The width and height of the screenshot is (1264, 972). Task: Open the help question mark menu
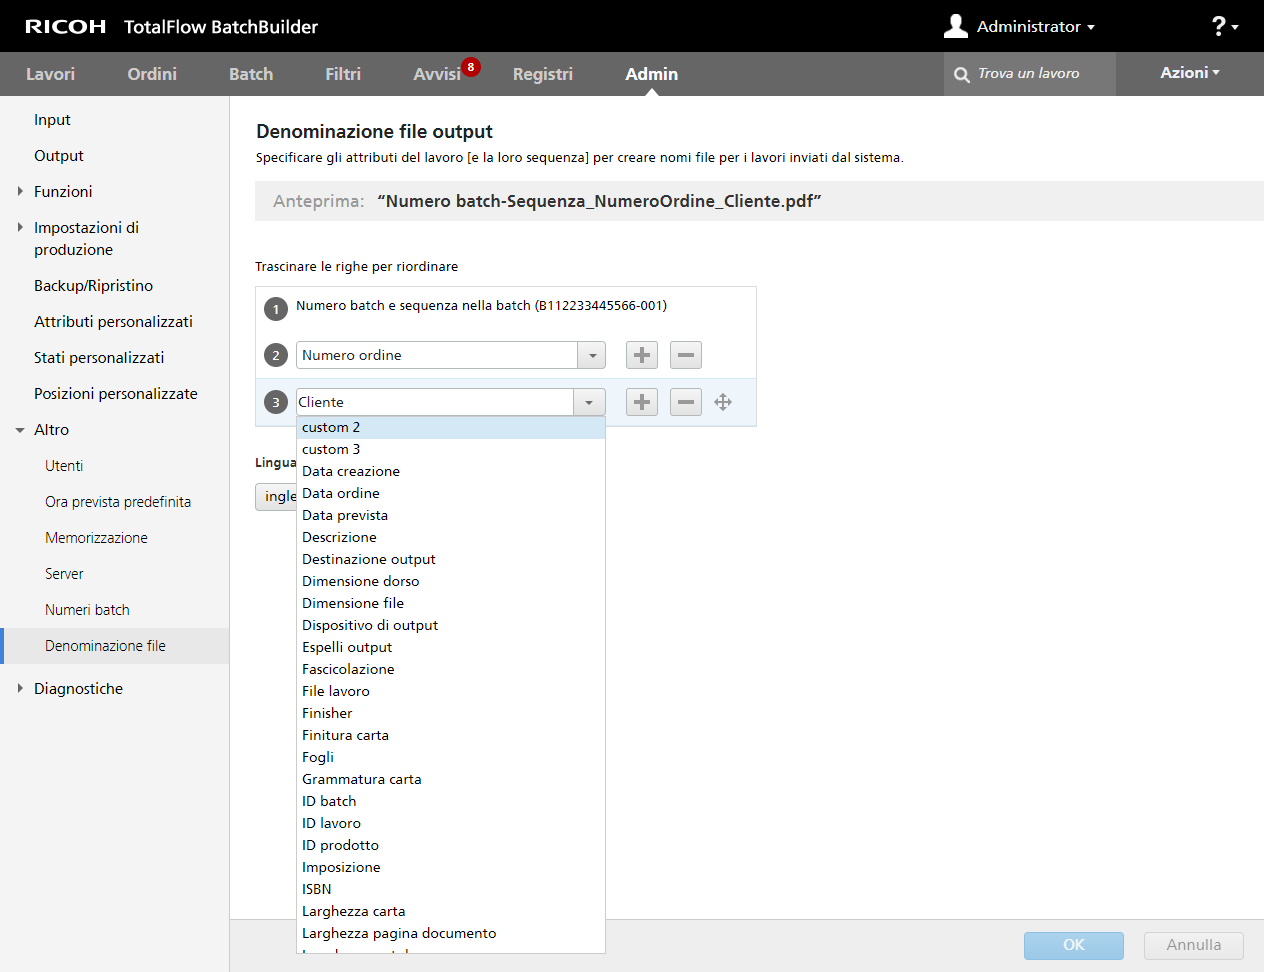coord(1224,26)
